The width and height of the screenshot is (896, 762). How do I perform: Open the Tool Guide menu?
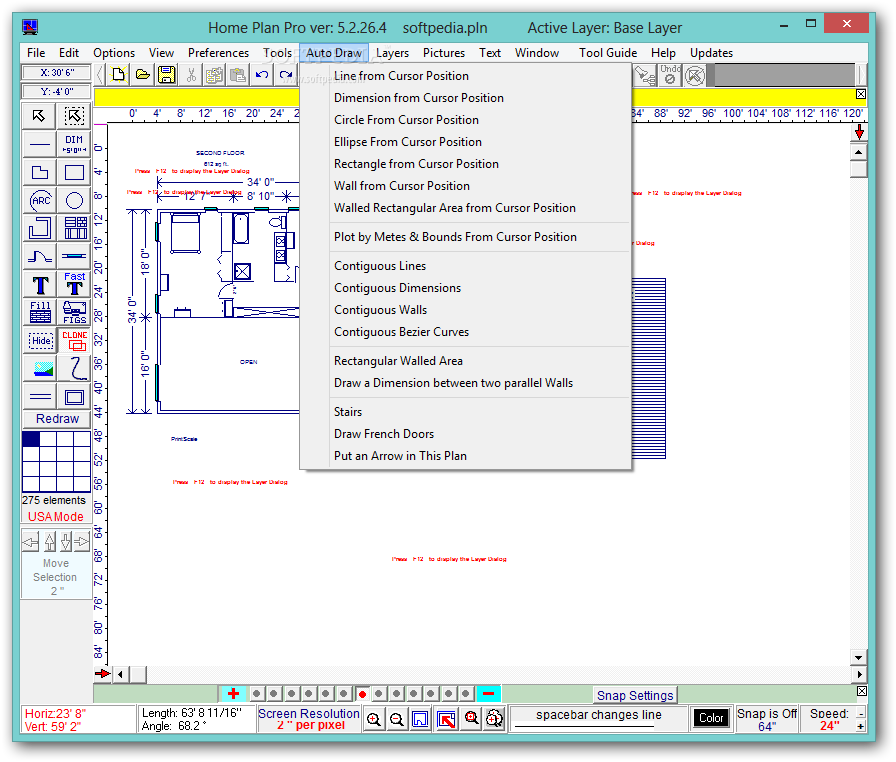[607, 53]
